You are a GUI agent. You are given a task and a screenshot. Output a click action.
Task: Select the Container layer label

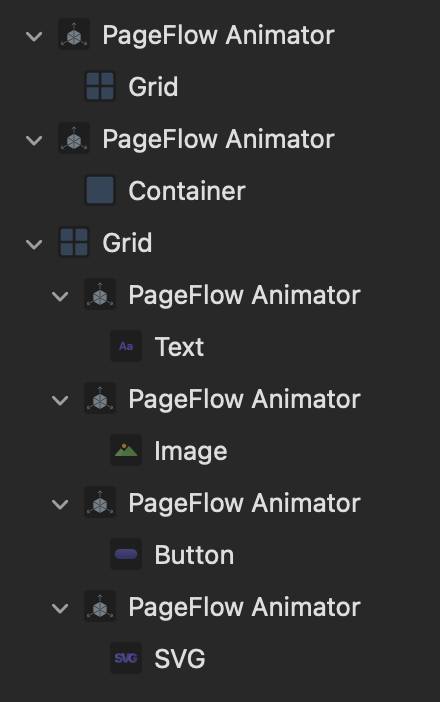pos(187,191)
